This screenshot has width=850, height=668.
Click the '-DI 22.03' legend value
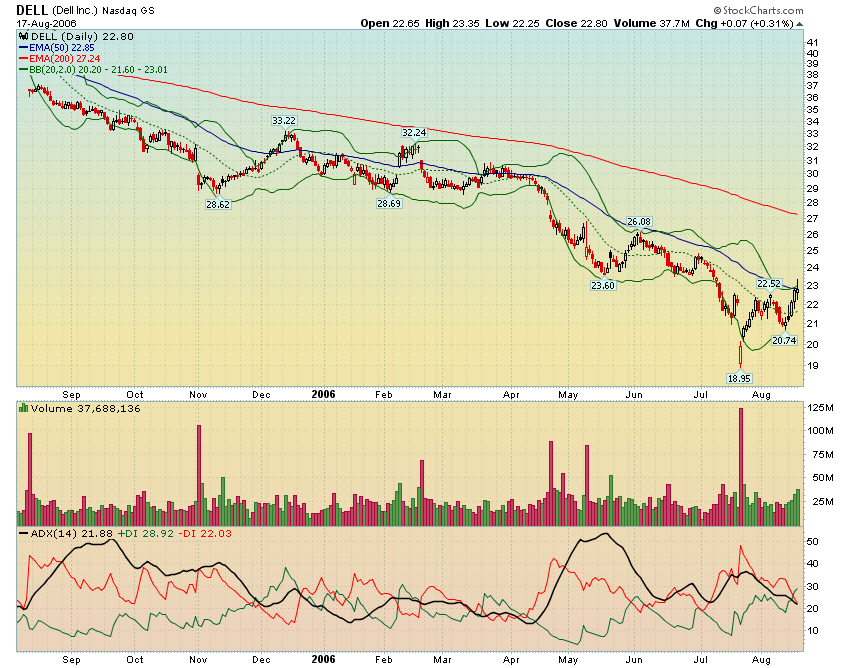205,534
